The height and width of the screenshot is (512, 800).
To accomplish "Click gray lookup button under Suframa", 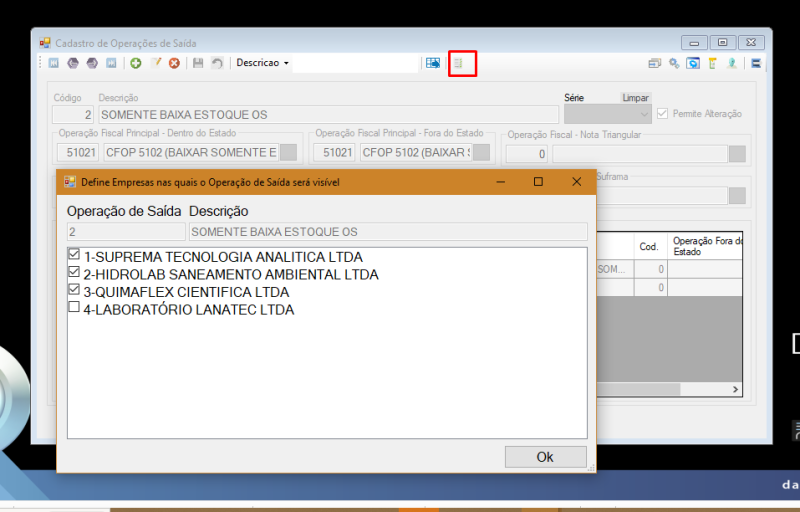I will pos(737,196).
